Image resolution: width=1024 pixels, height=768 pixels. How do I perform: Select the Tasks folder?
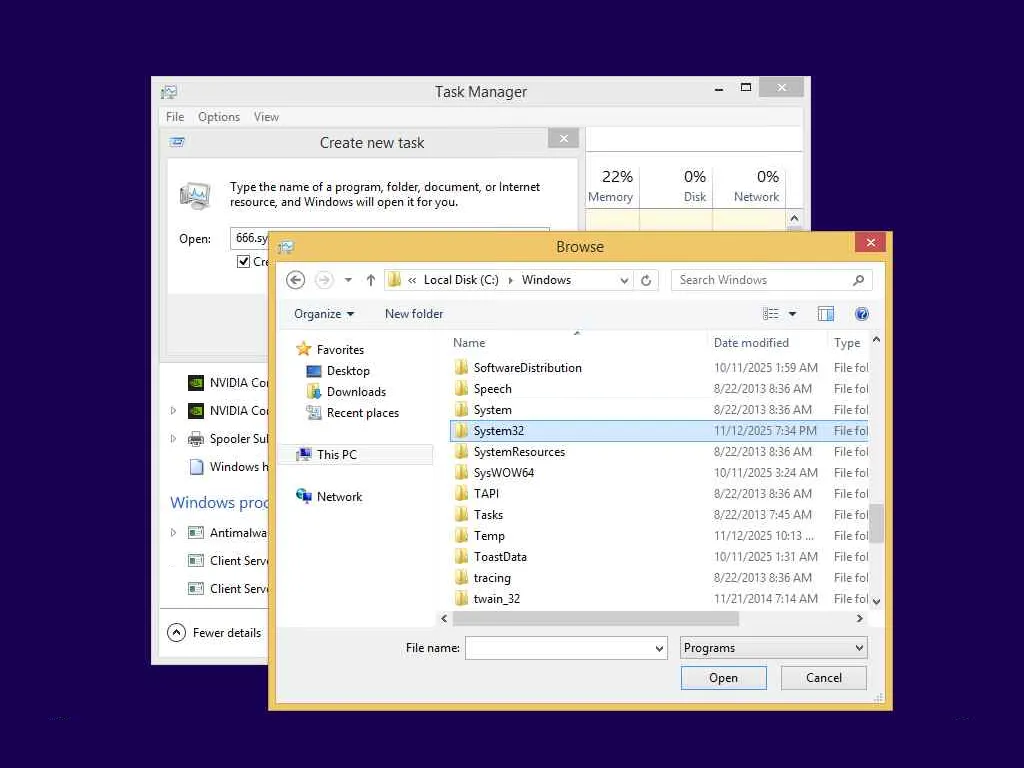coord(488,515)
